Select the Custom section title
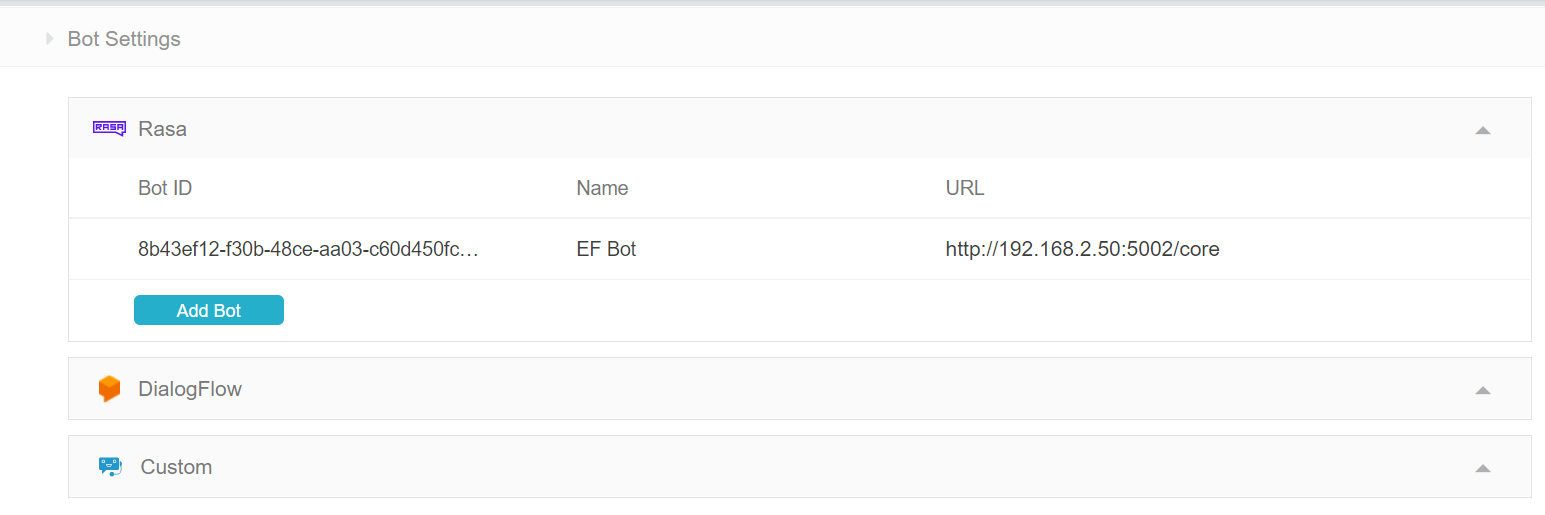Image resolution: width=1545 pixels, height=515 pixels. coord(176,467)
